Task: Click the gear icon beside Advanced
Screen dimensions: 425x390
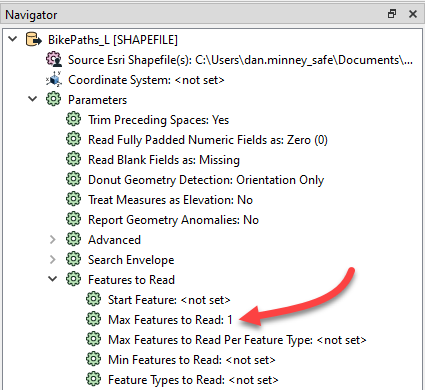Action: click(73, 239)
